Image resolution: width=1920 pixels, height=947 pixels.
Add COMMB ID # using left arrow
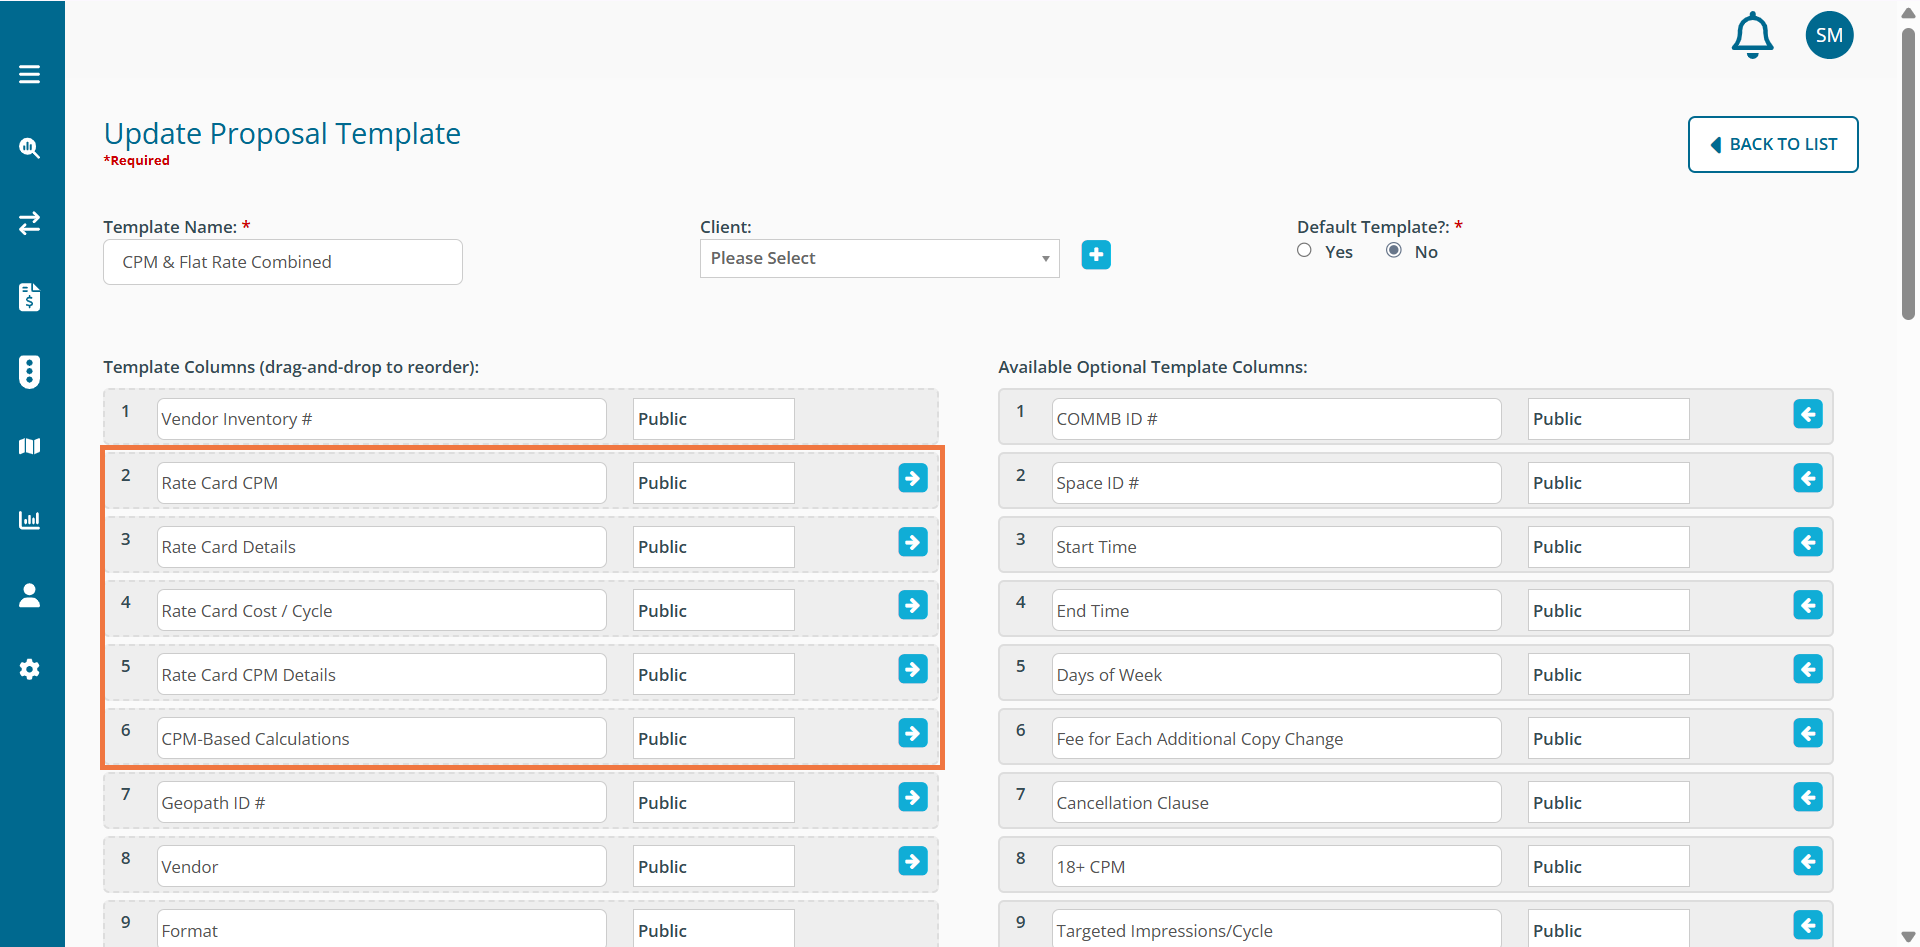(1807, 414)
